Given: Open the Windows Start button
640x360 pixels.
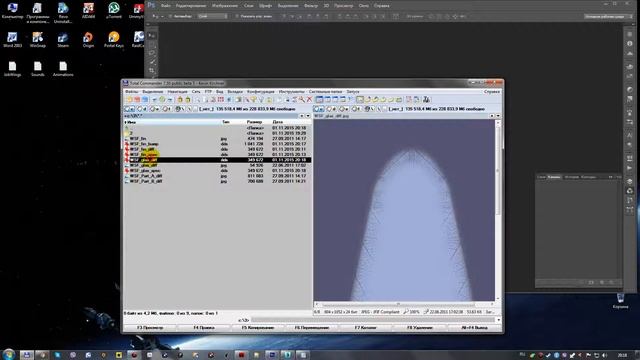Looking at the screenshot, I should pos(9,354).
